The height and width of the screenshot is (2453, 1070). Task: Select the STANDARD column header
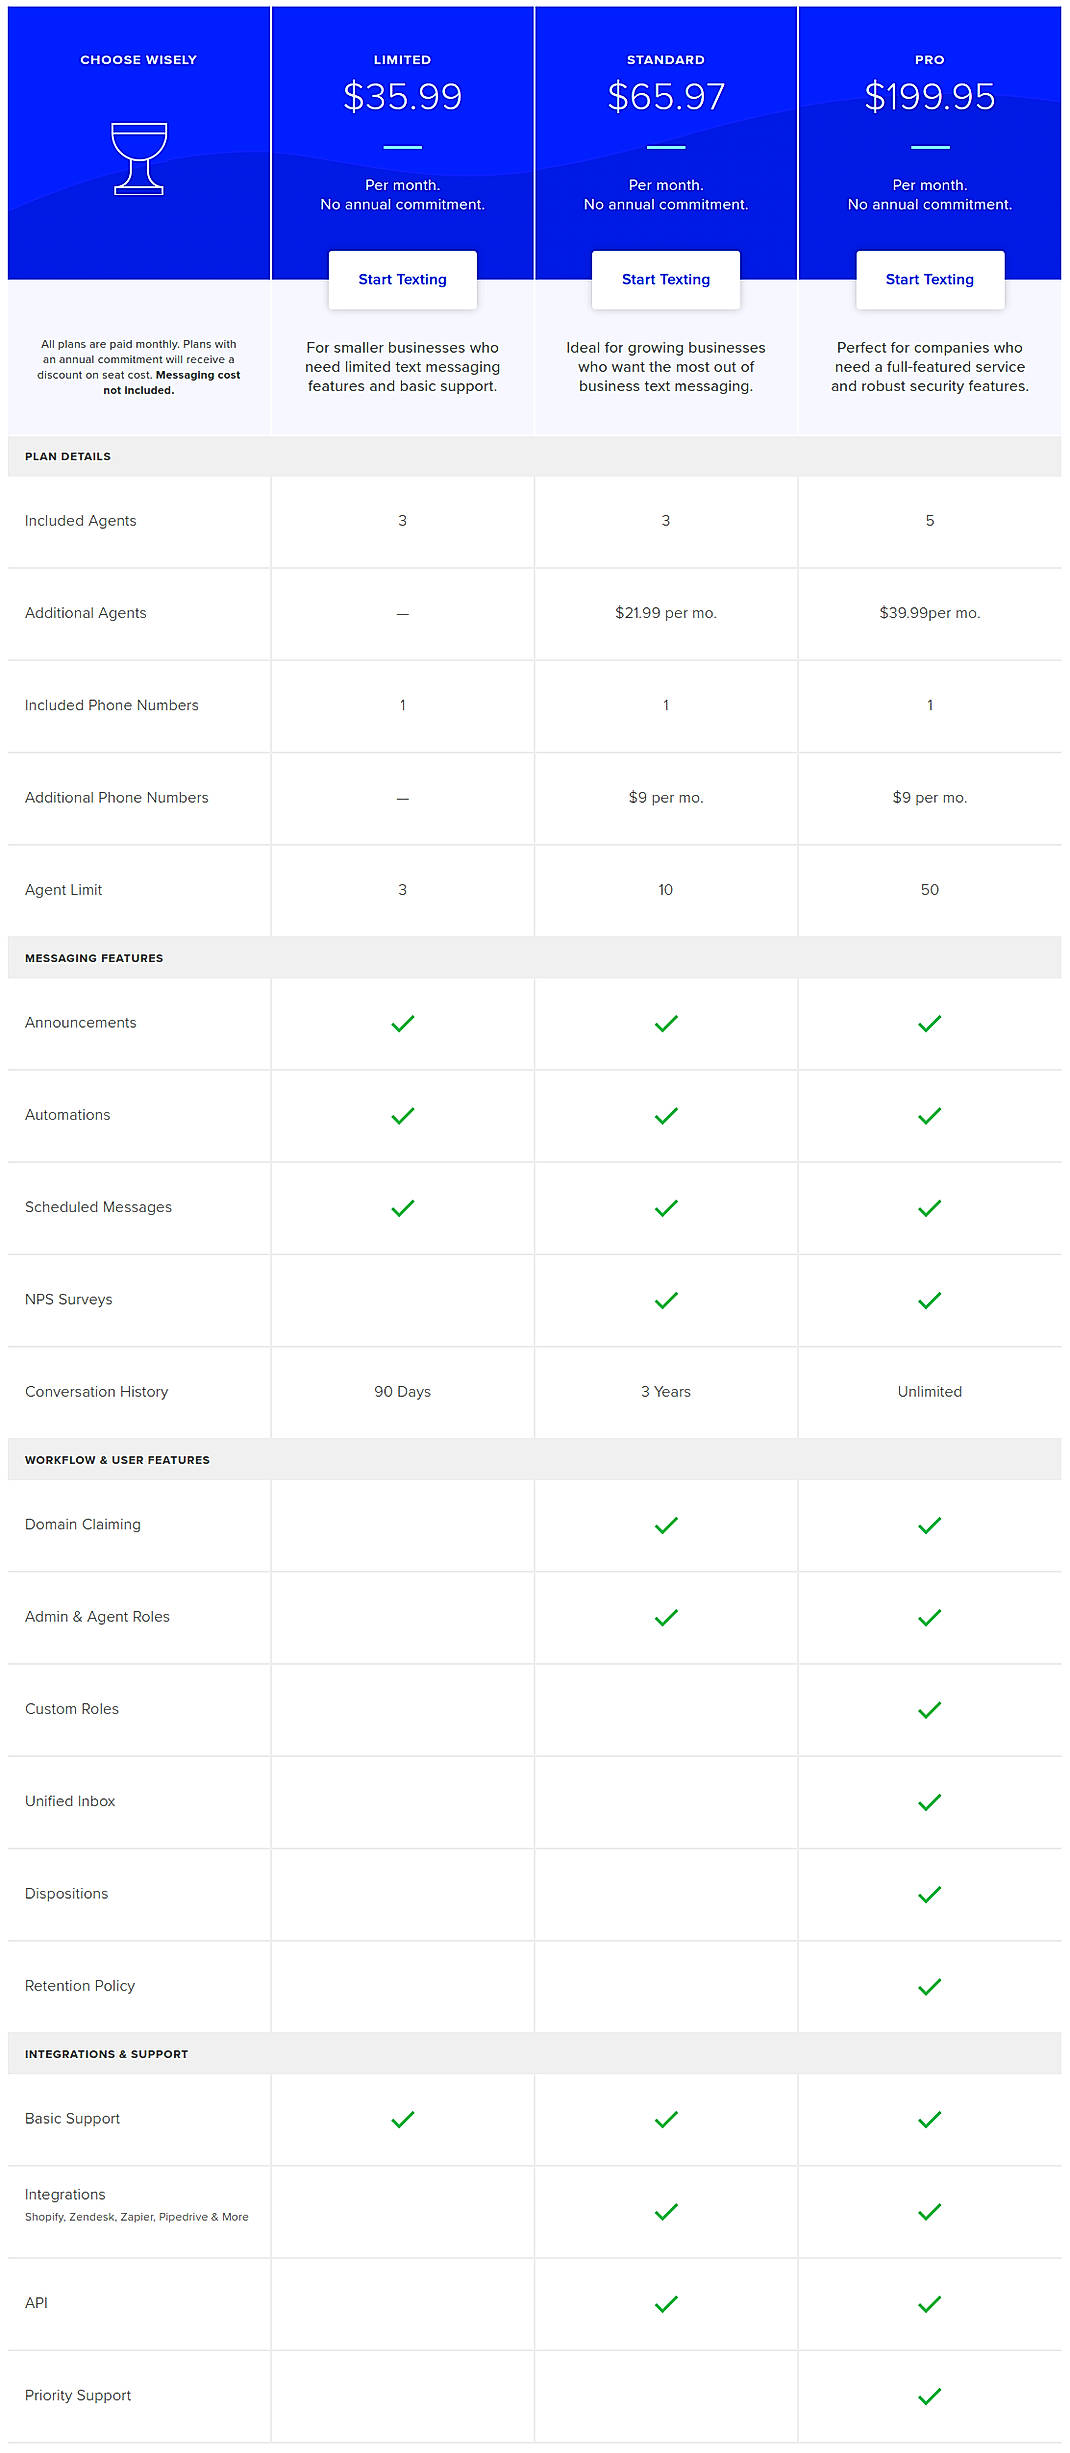tap(665, 59)
